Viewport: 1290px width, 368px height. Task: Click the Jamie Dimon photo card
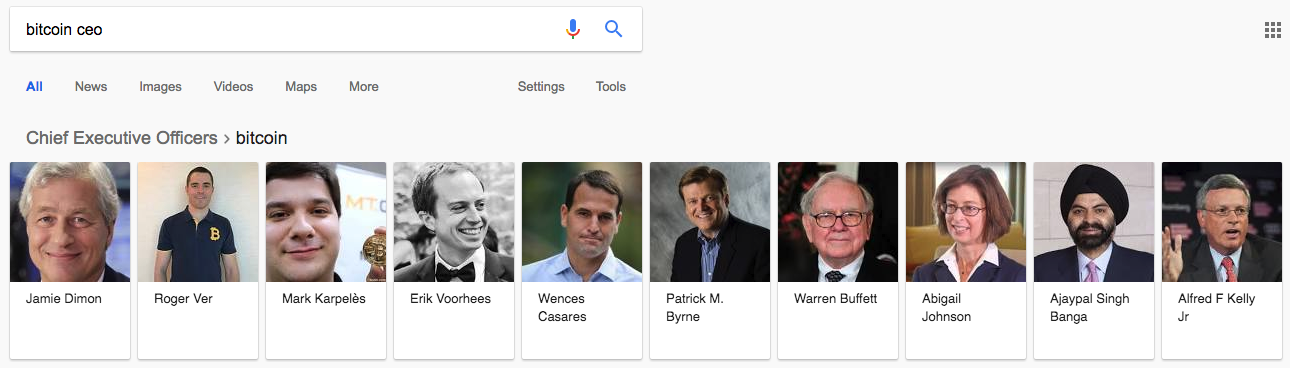(x=70, y=260)
